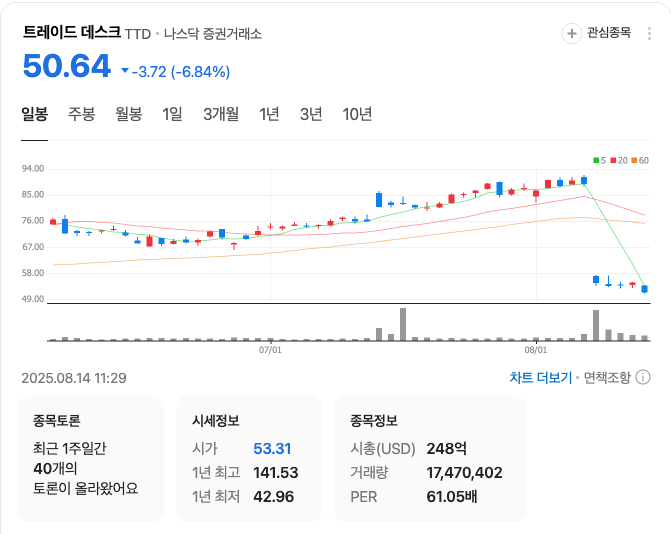Open the 종목토론 discussion card
The width and height of the screenshot is (671, 534).
point(91,459)
